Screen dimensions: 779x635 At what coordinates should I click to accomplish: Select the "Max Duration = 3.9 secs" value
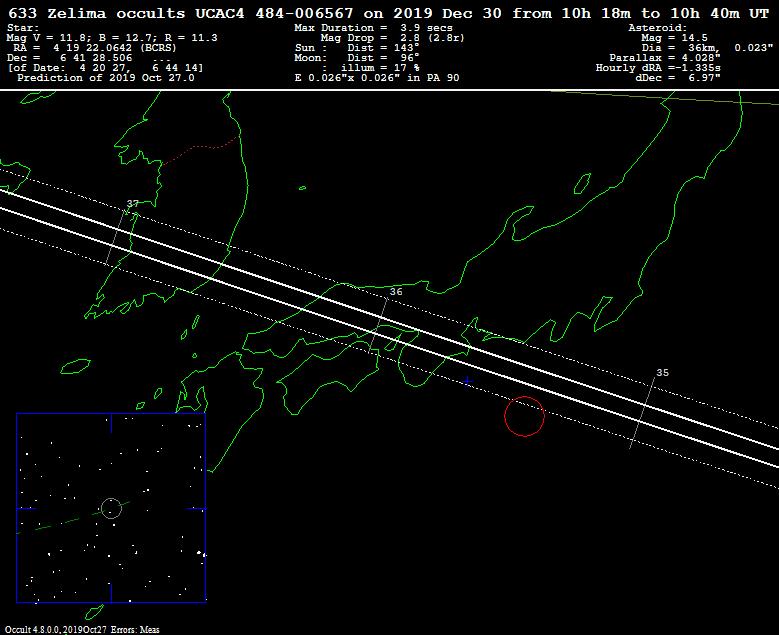click(x=374, y=28)
